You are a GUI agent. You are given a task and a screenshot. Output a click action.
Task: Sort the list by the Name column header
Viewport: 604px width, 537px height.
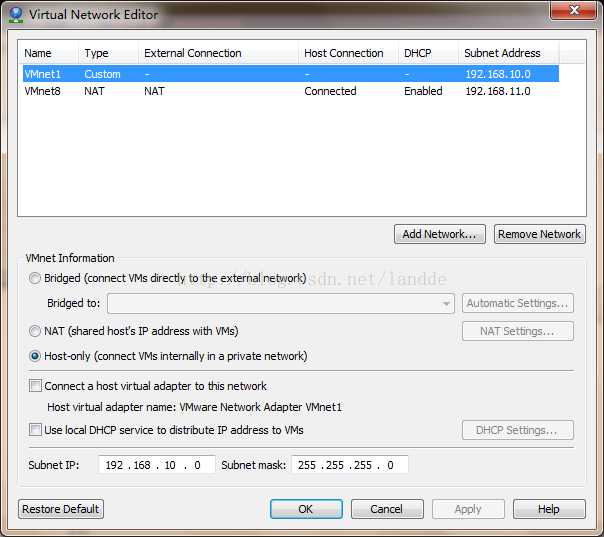click(48, 53)
